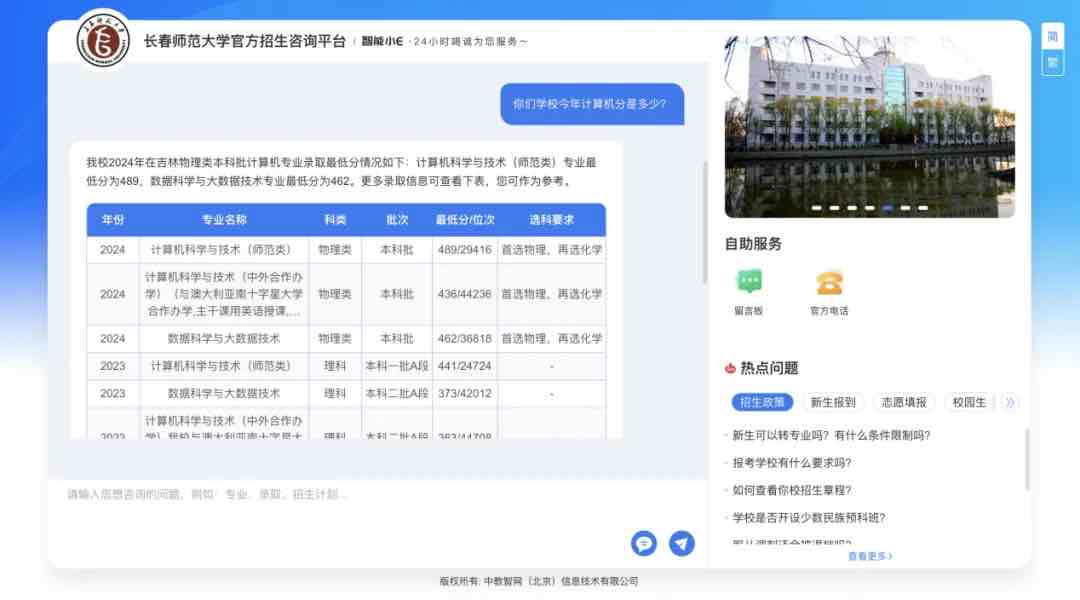Click the page title 长春师范大学官方招生咨询平台
The width and height of the screenshot is (1080, 600).
[x=245, y=41]
